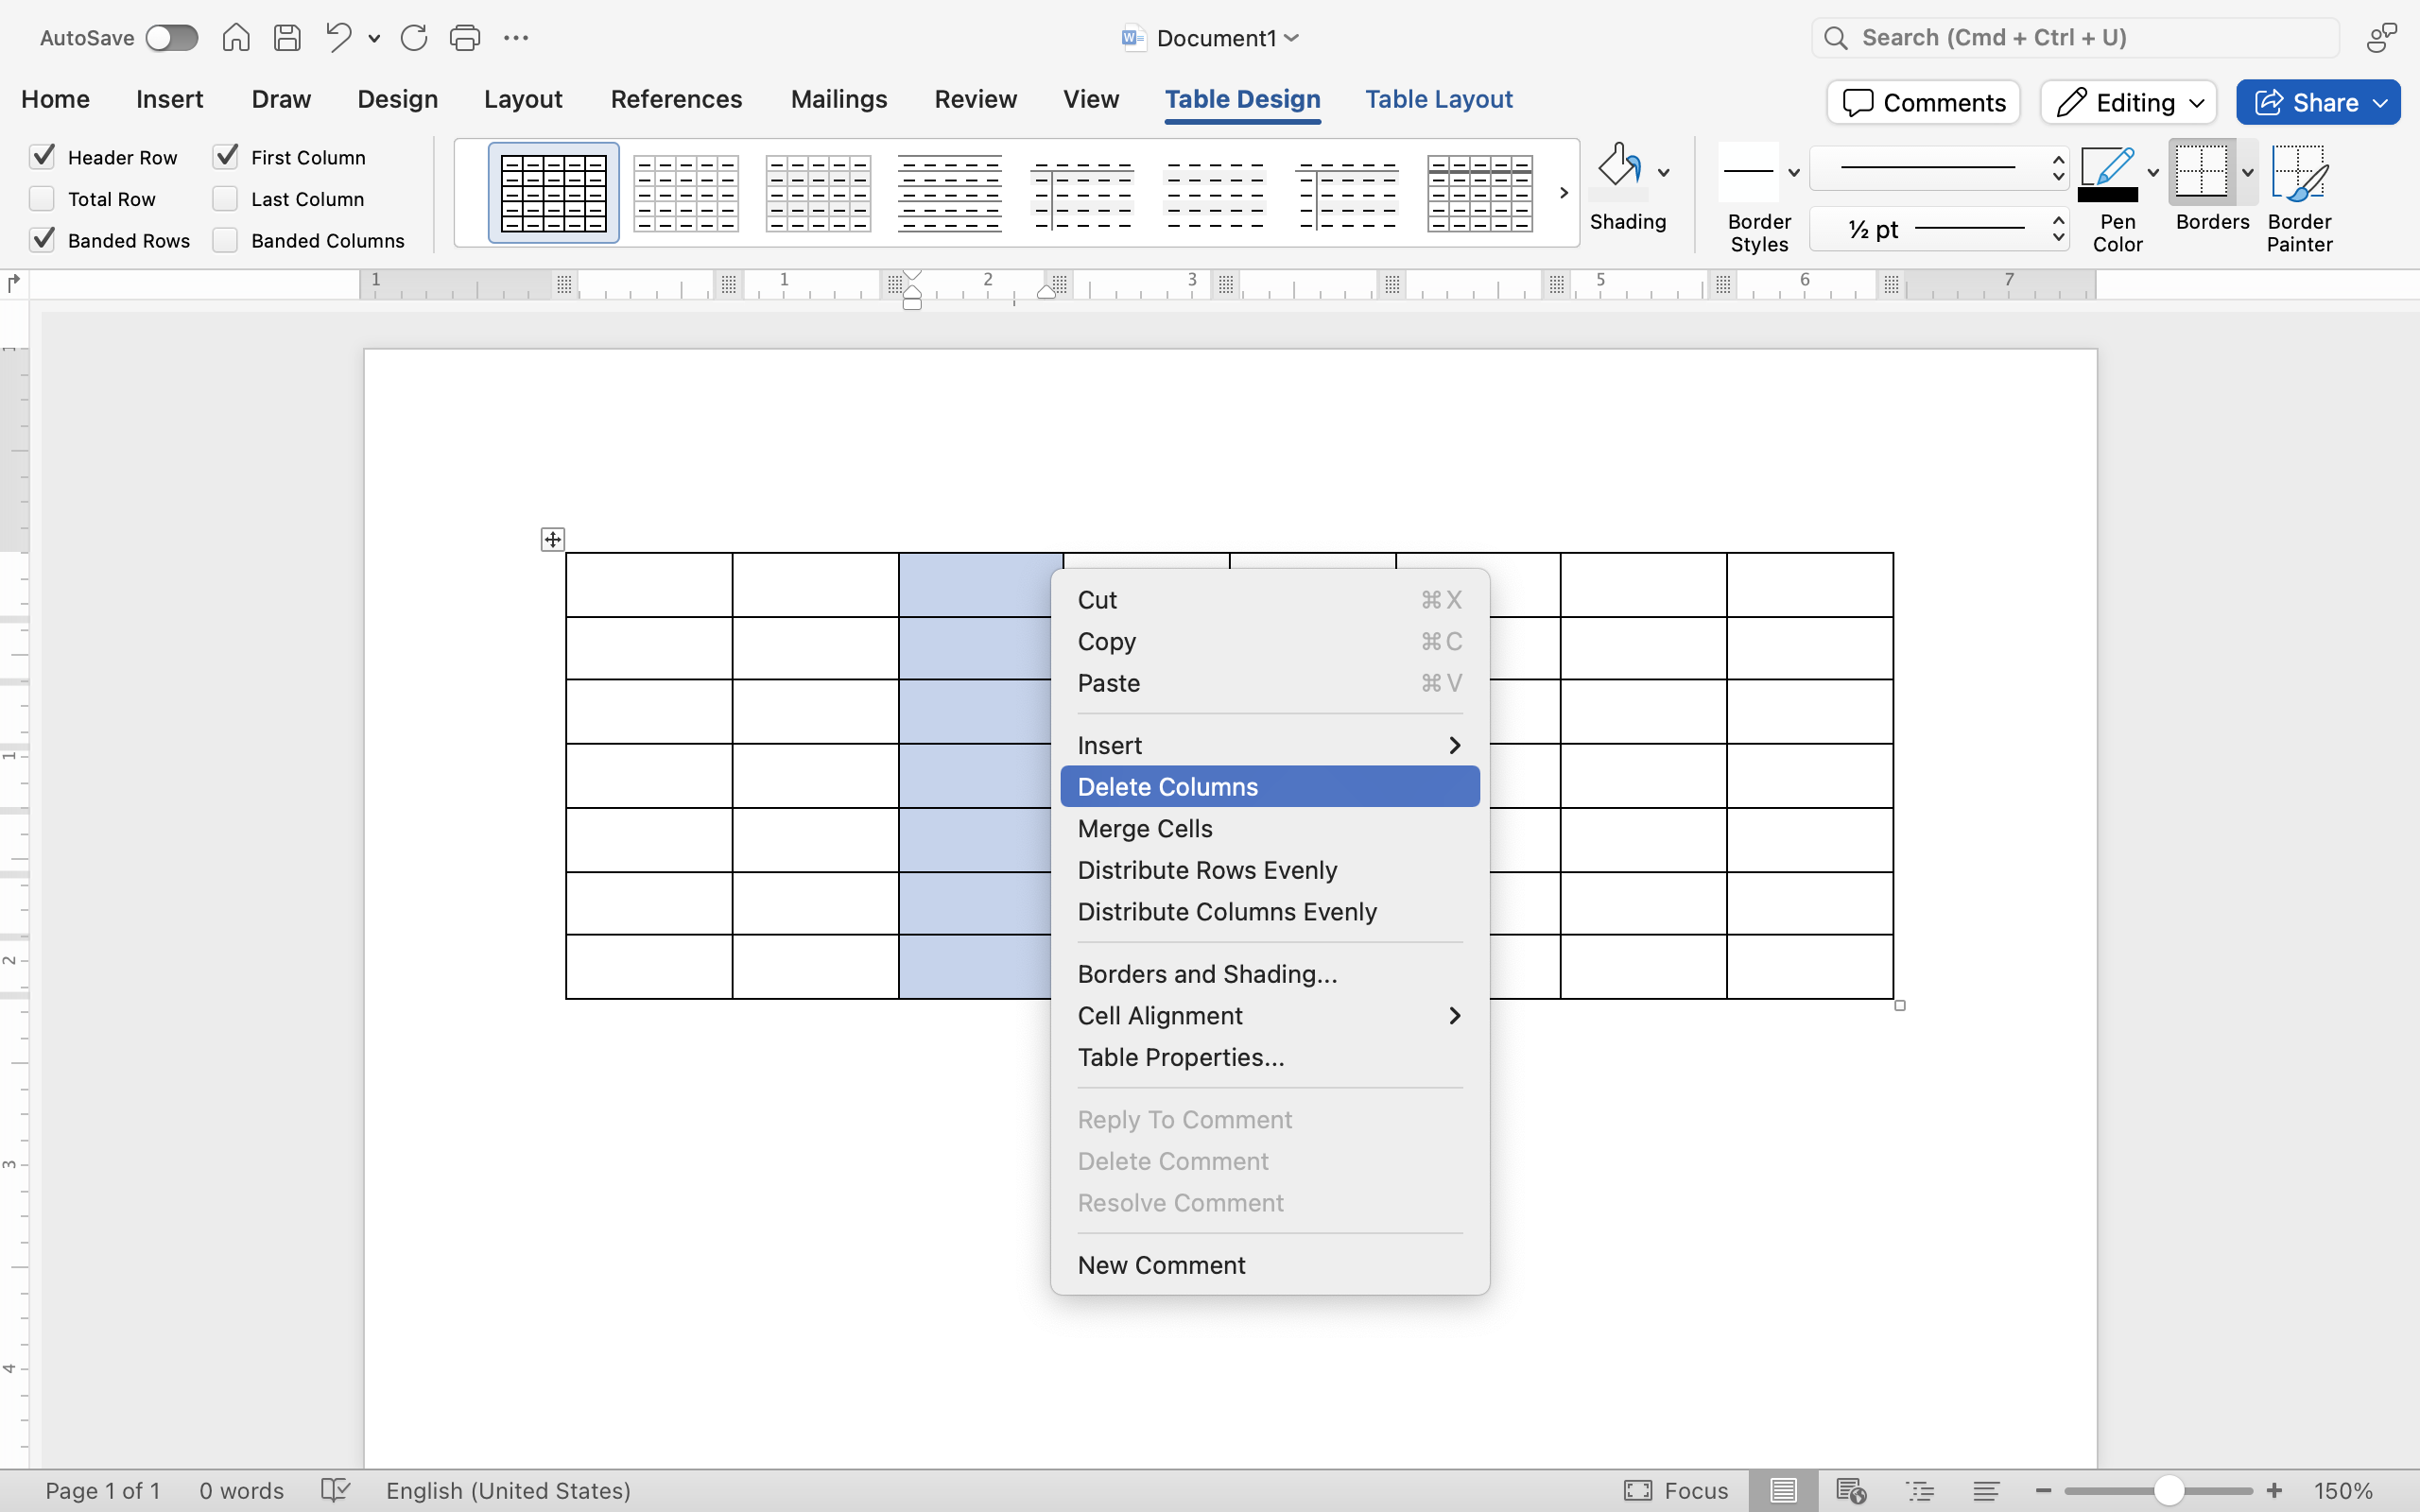Choose Merge Cells from context menu

click(1270, 829)
